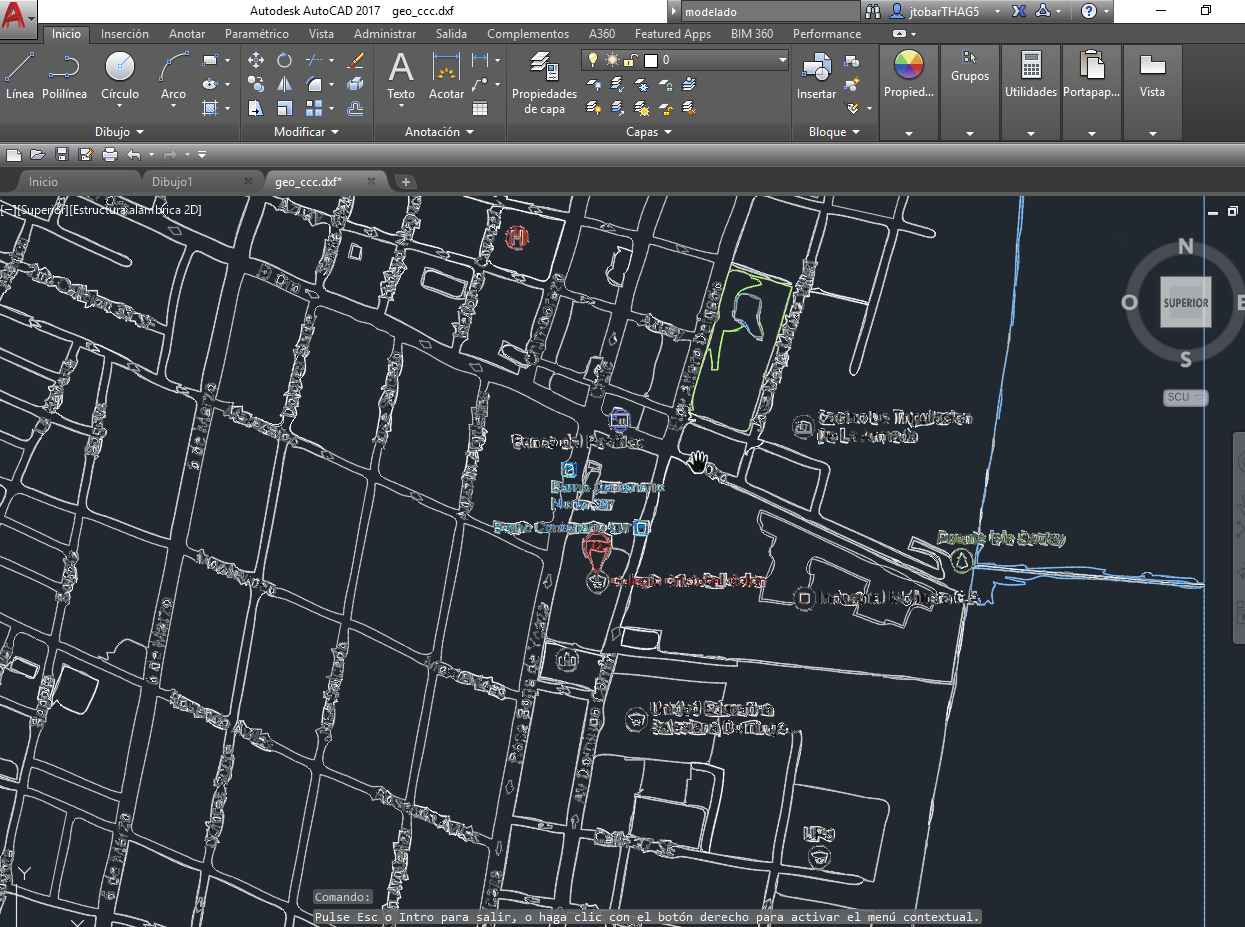Select the Rectangle tool in Dibujo panel
This screenshot has height=927, width=1245.
[x=210, y=60]
